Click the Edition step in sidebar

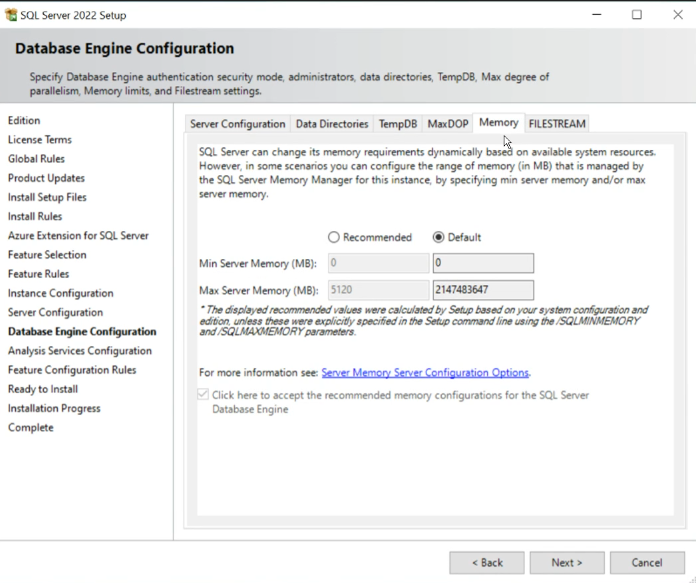pos(24,121)
